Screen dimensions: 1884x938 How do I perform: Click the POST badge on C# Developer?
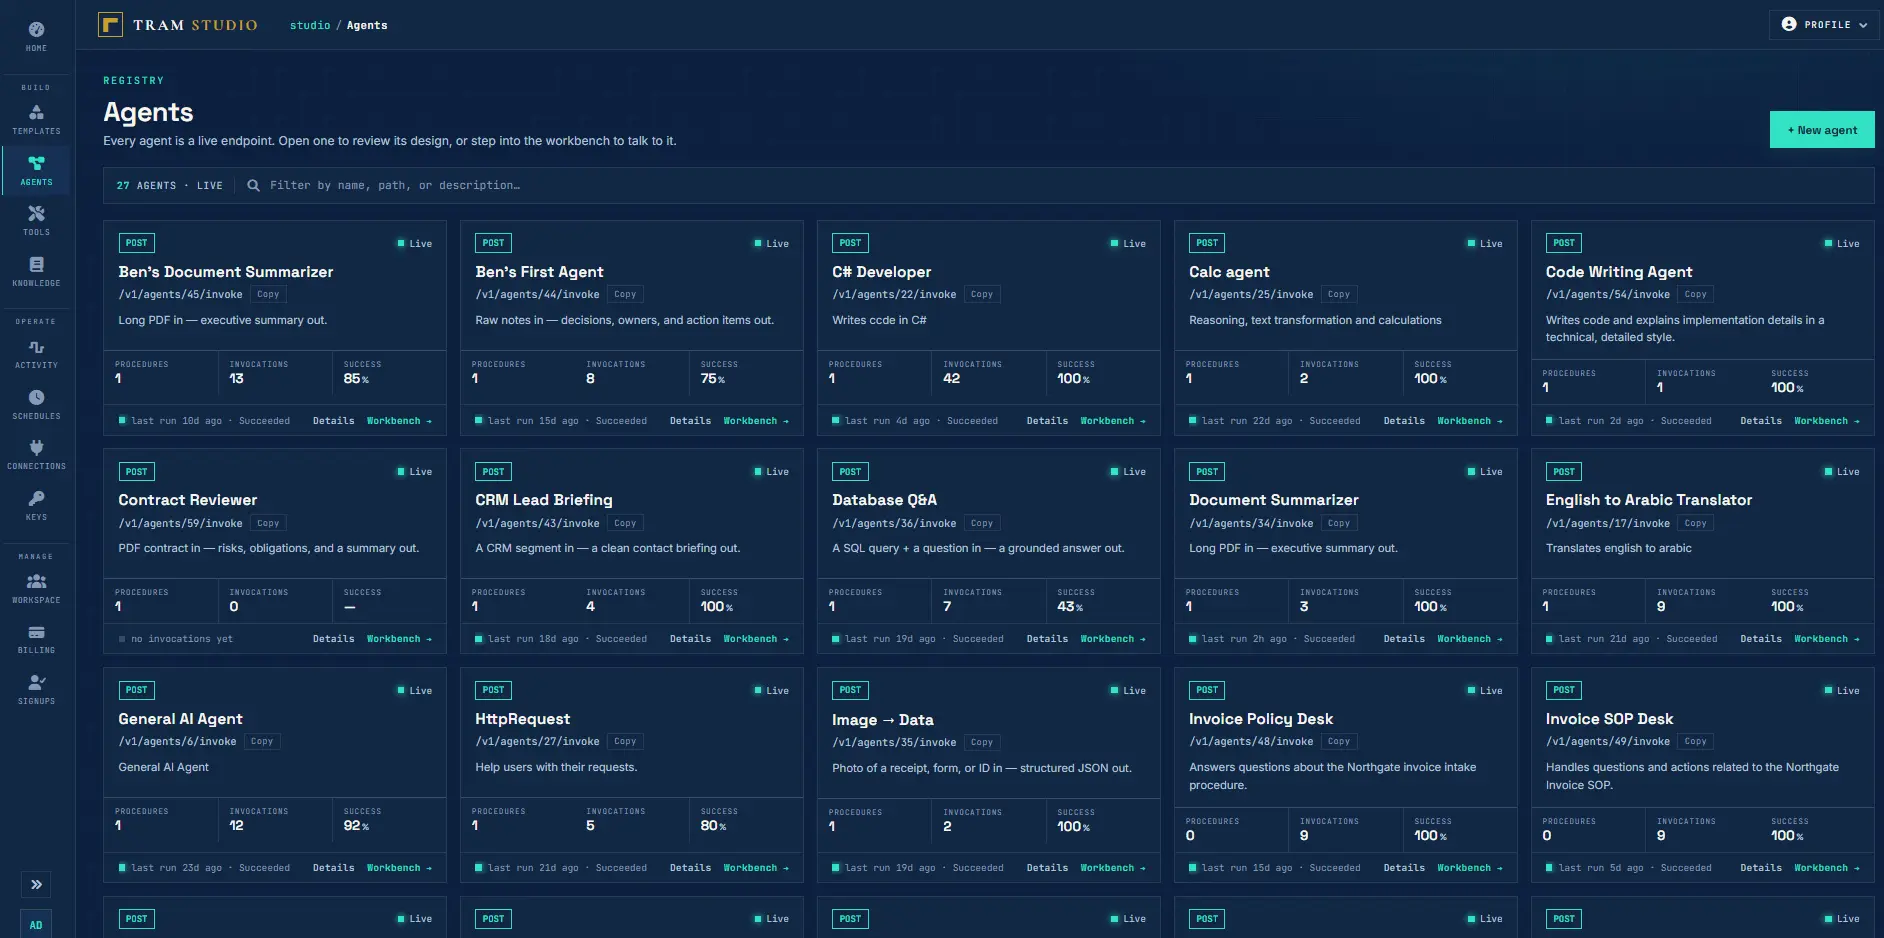[x=850, y=243]
